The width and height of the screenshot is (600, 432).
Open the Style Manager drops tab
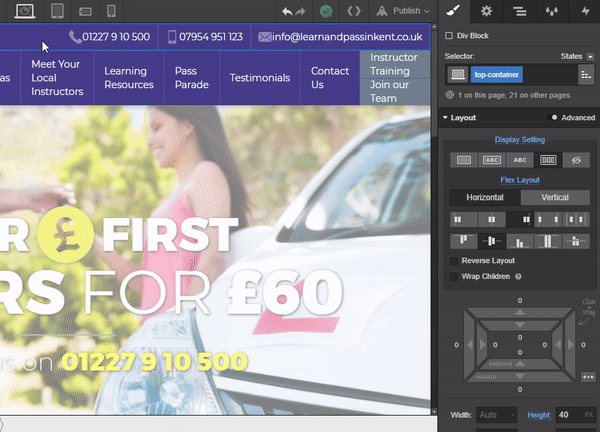point(551,11)
